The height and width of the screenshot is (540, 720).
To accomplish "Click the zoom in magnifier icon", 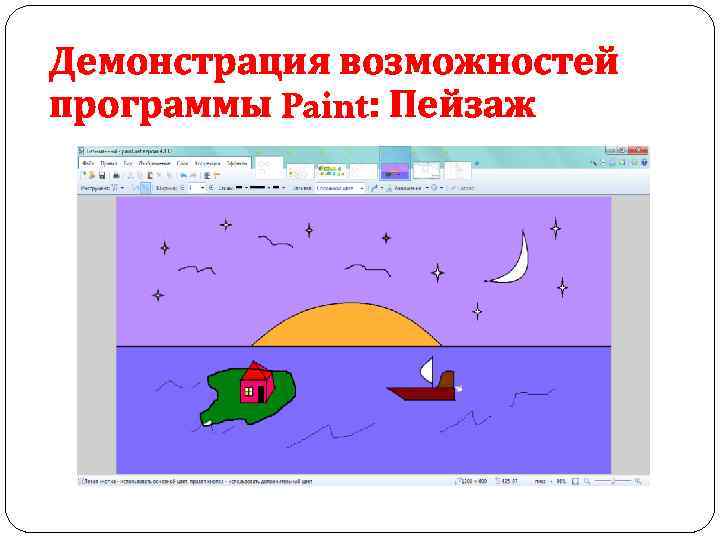I will click(638, 482).
